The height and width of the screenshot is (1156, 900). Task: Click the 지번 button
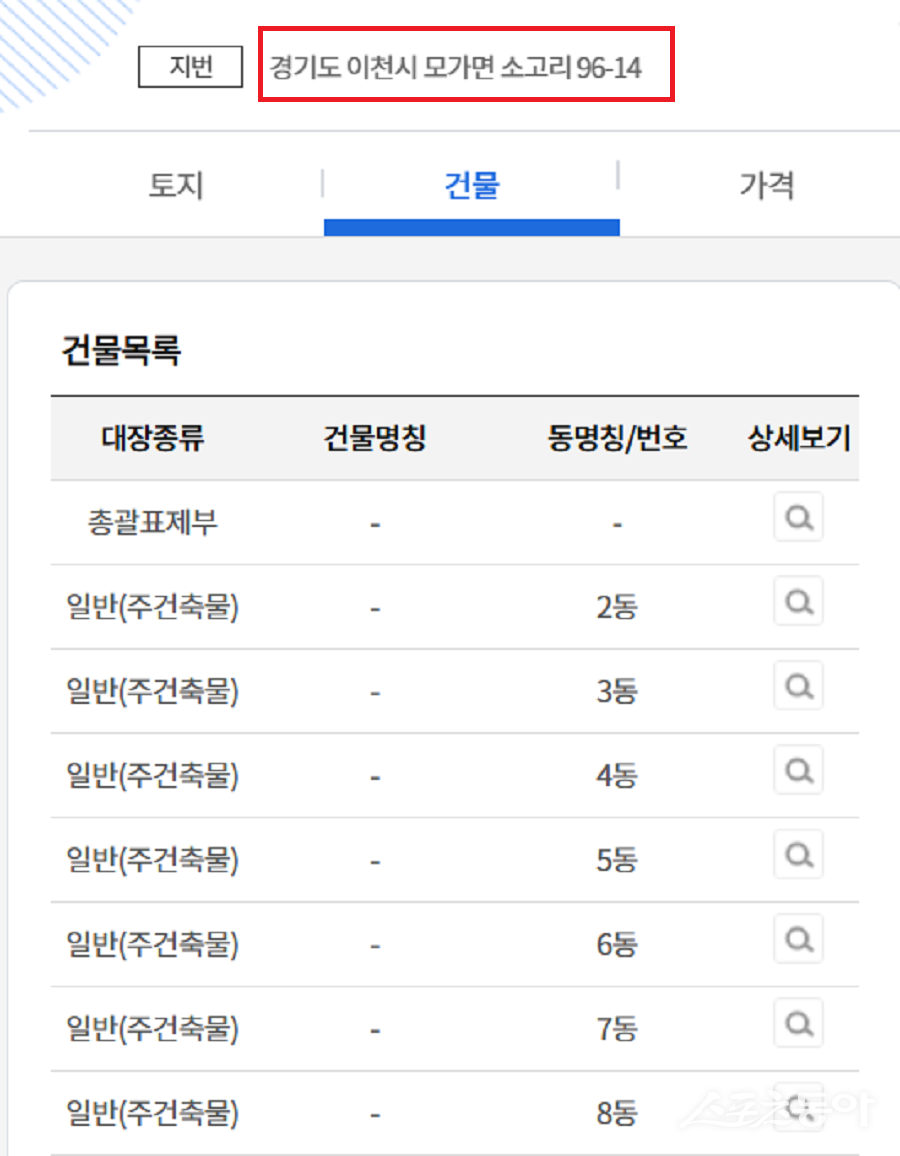pos(190,69)
